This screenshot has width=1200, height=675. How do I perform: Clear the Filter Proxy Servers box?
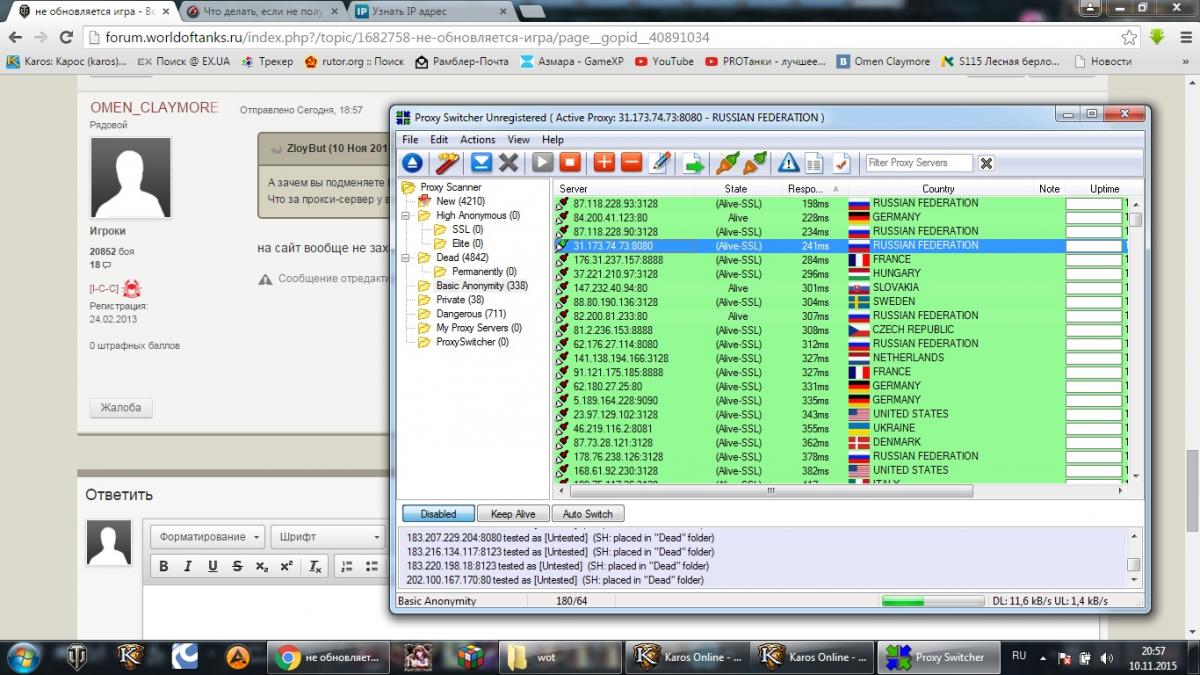tap(986, 163)
